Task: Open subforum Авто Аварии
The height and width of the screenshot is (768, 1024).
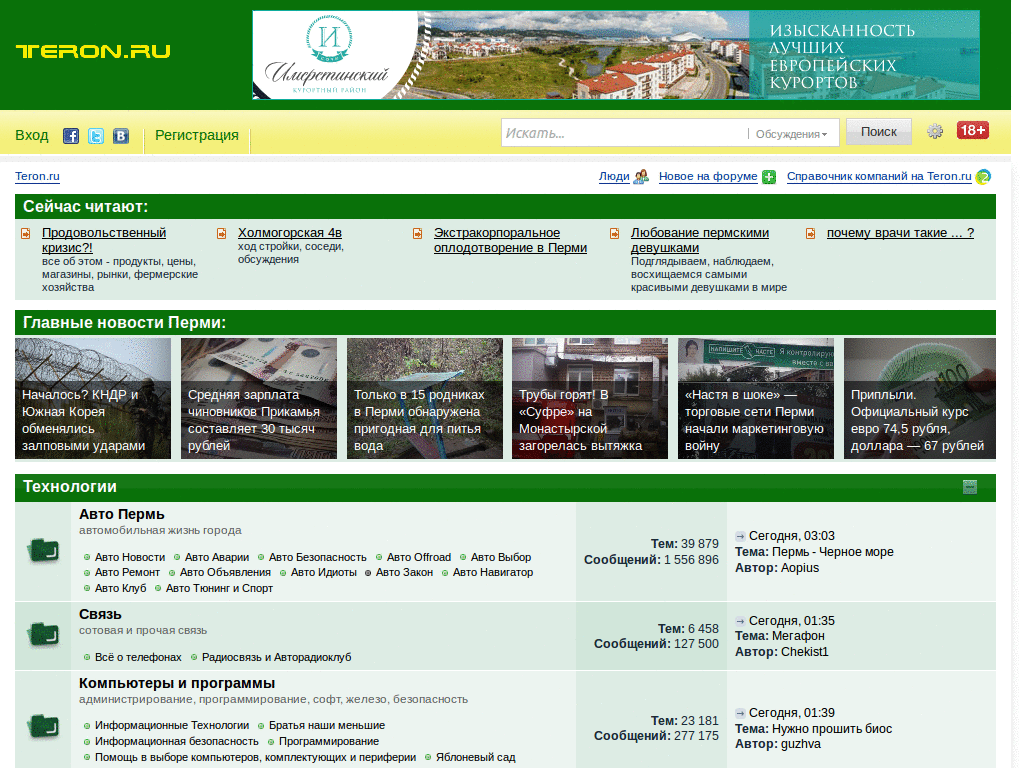Action: click(x=217, y=558)
